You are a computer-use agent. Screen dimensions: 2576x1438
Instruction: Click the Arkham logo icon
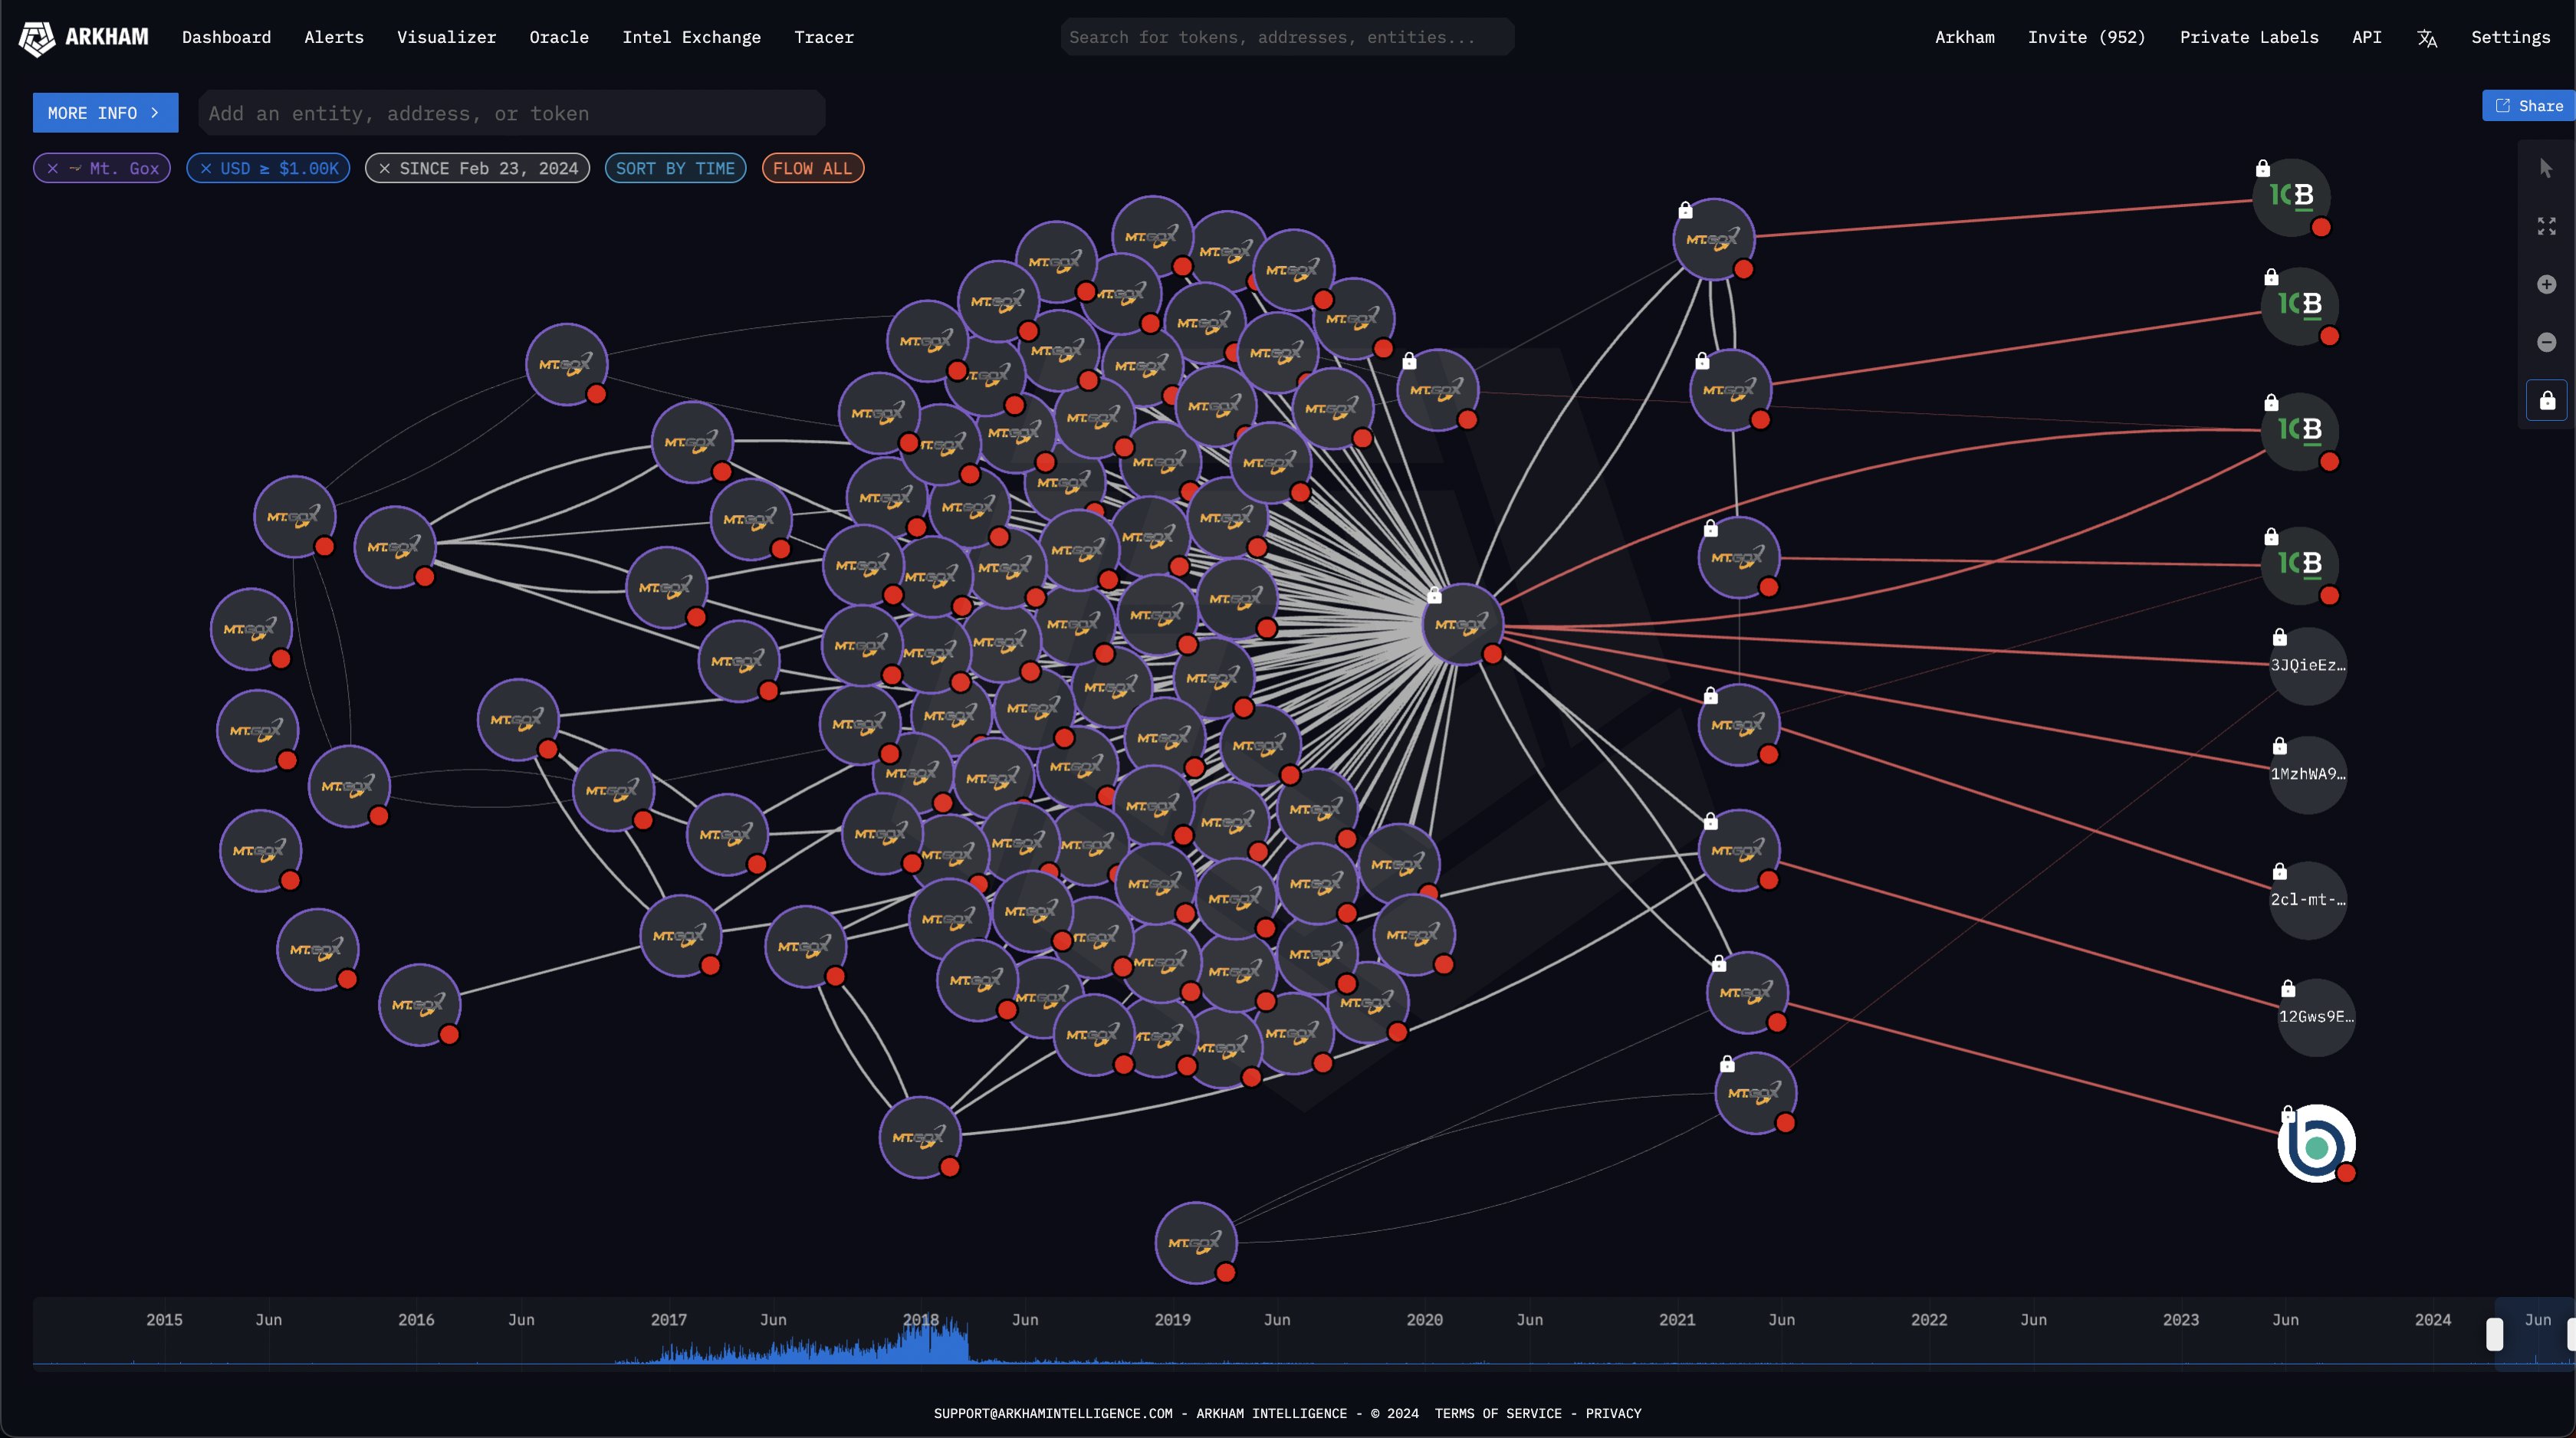37,38
